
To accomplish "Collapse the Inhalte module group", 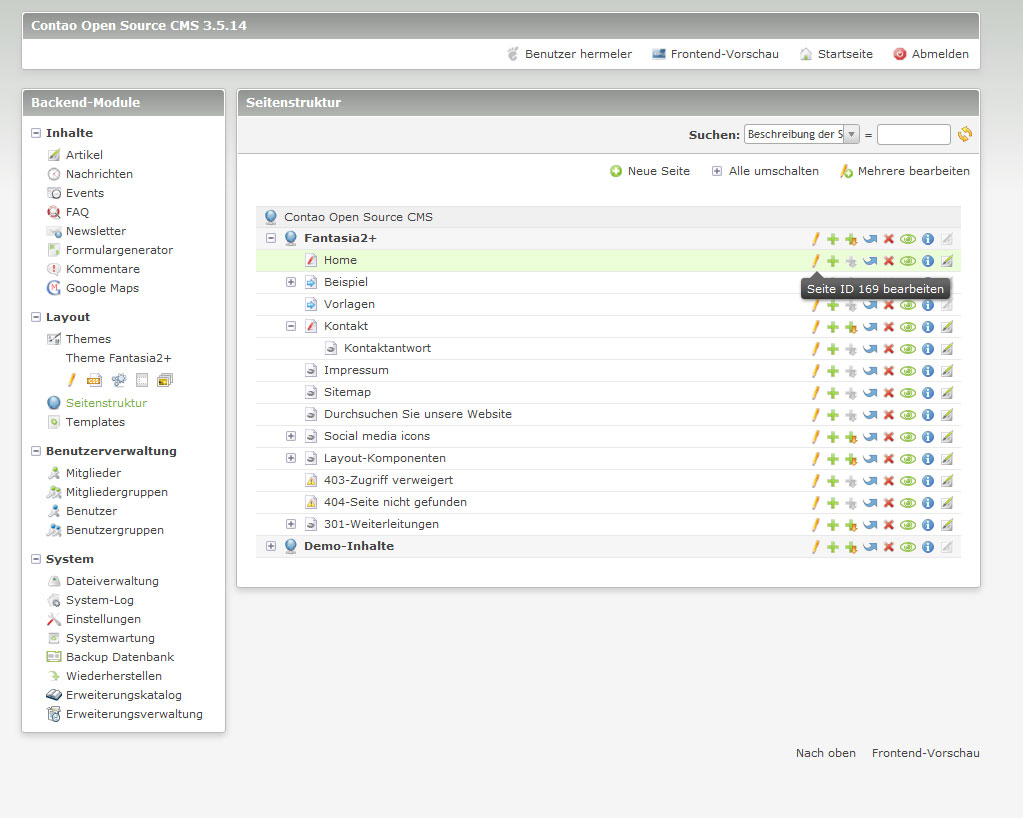I will (37, 133).
